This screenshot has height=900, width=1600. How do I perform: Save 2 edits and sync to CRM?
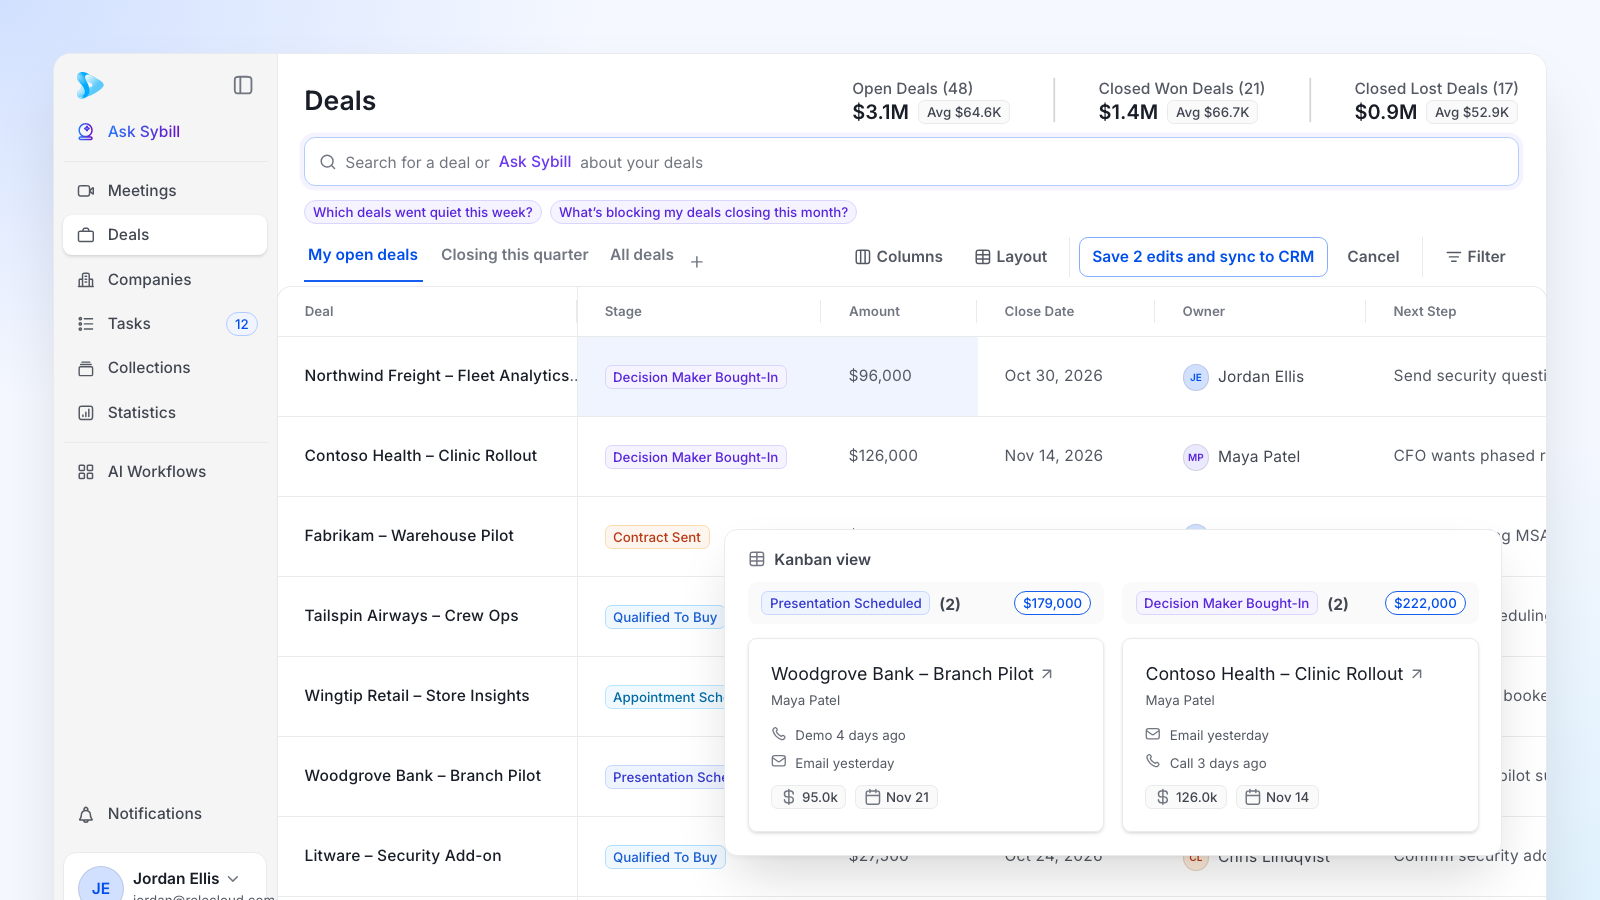[1203, 257]
